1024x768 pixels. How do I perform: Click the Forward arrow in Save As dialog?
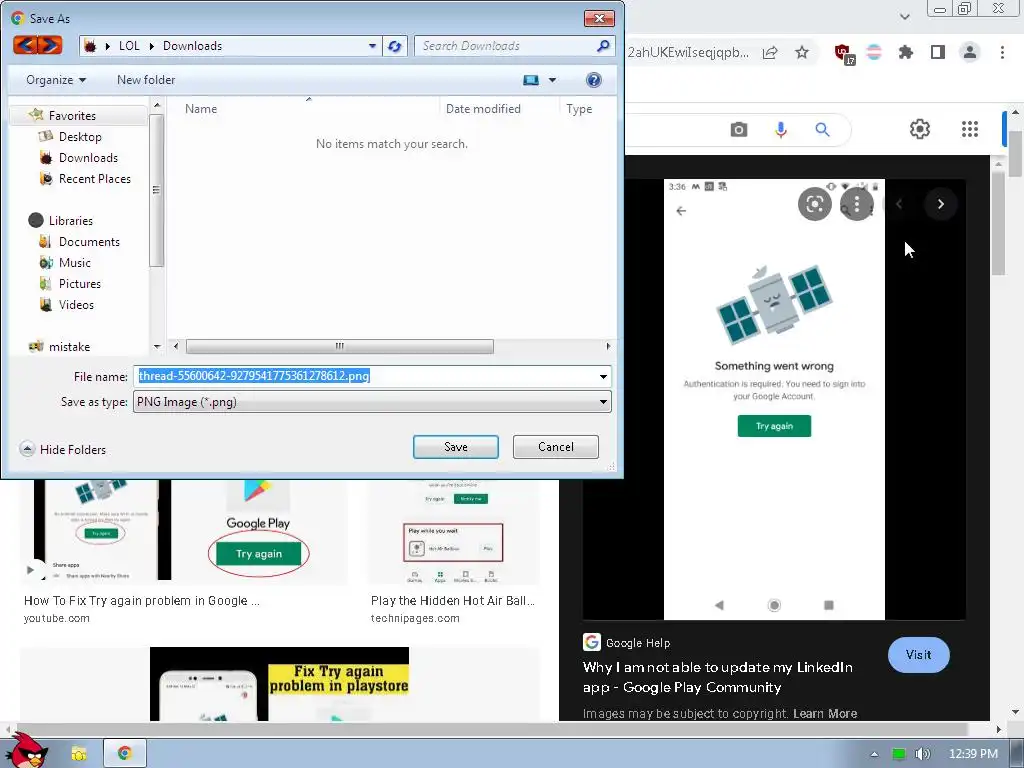coord(50,45)
